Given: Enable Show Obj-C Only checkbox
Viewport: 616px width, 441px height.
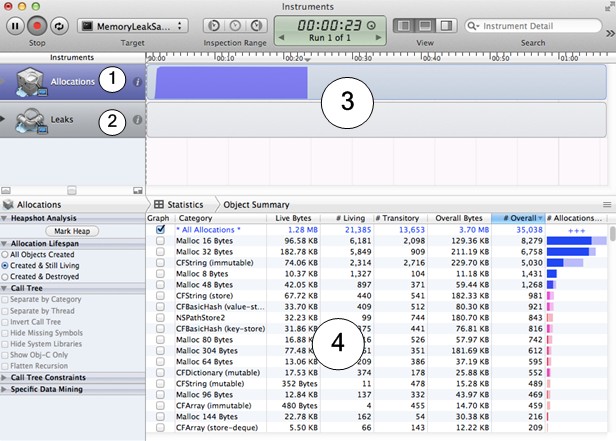Looking at the screenshot, I should click(x=5, y=355).
